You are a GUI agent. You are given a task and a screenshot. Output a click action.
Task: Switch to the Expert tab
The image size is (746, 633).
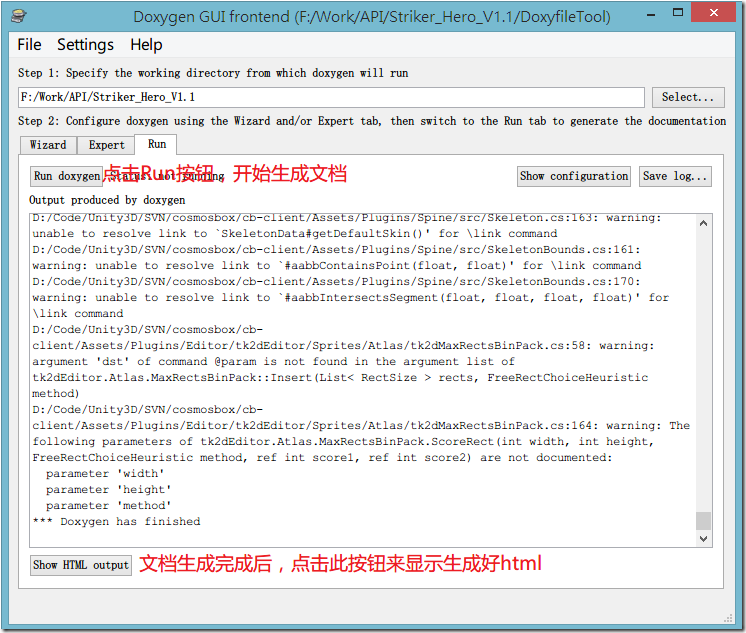click(x=106, y=145)
